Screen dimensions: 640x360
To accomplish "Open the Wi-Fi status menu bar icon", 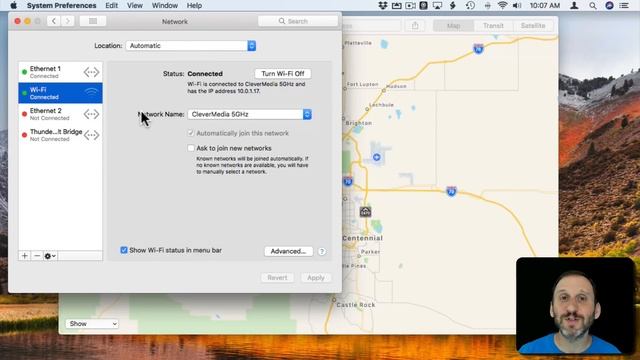I will (x=502, y=5).
